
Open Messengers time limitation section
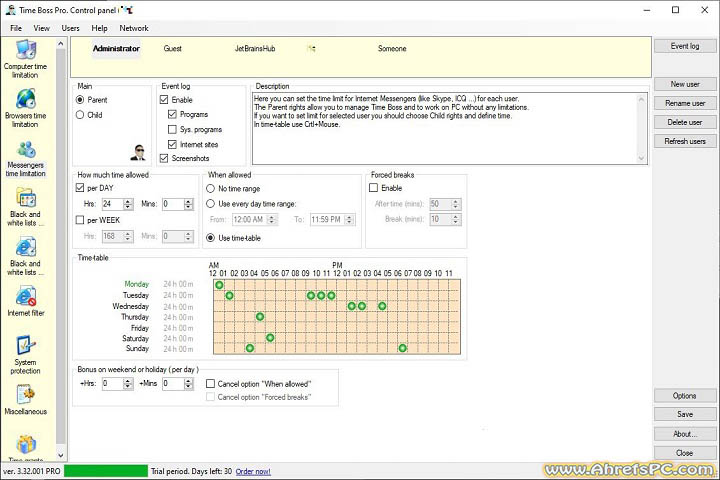(x=25, y=159)
